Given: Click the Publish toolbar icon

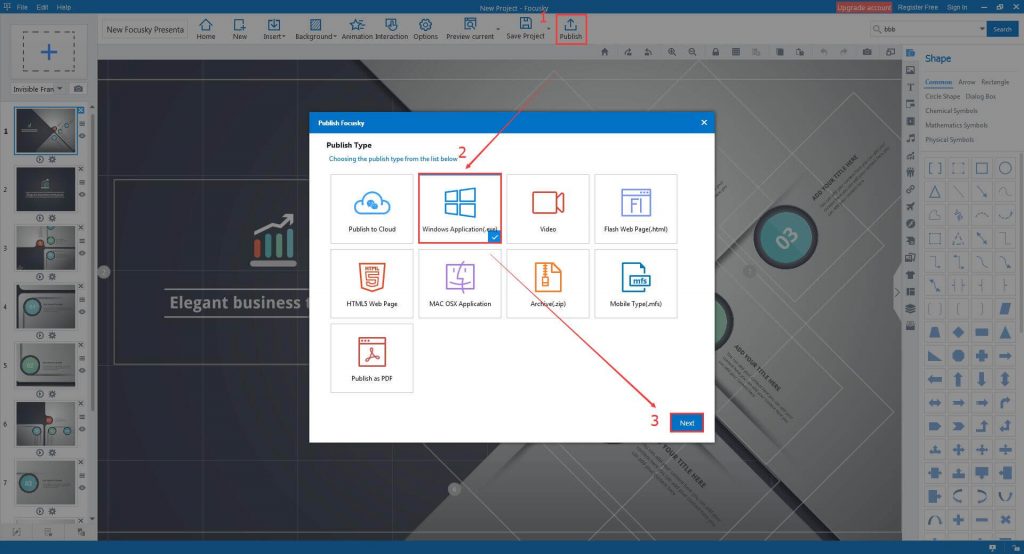Looking at the screenshot, I should (570, 27).
